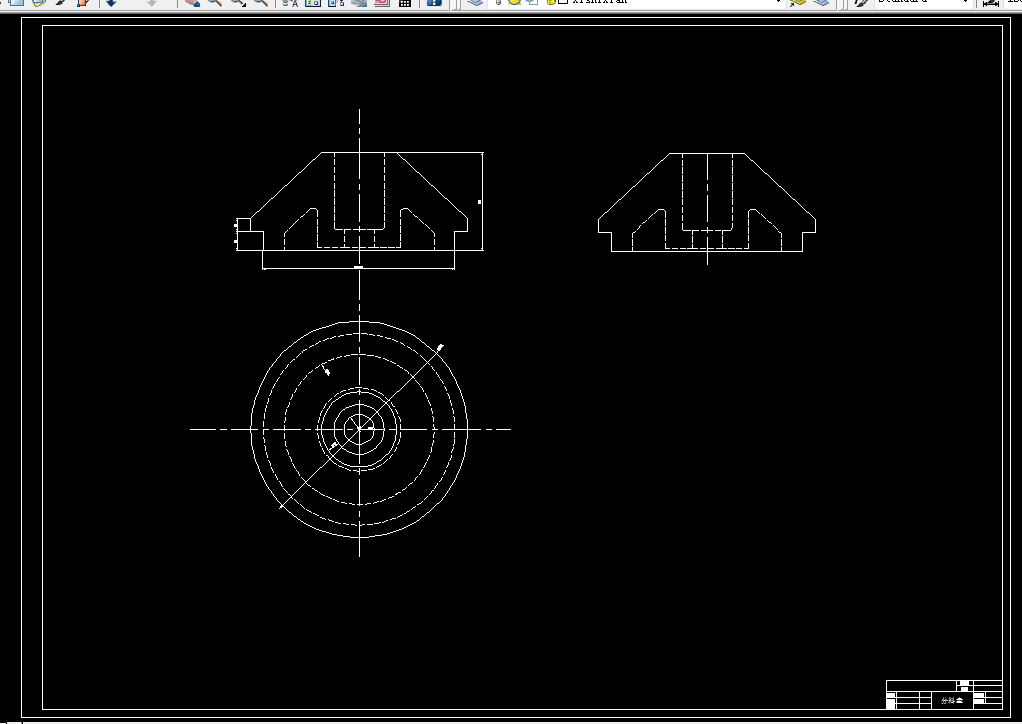
Task: Click the Undo arrow in the toolbar
Action: tap(111, 3)
